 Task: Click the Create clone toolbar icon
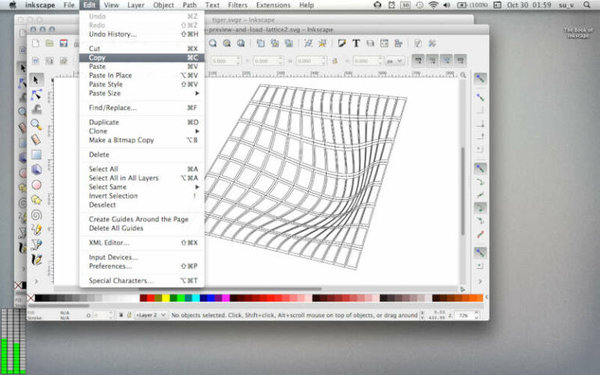(x=274, y=43)
